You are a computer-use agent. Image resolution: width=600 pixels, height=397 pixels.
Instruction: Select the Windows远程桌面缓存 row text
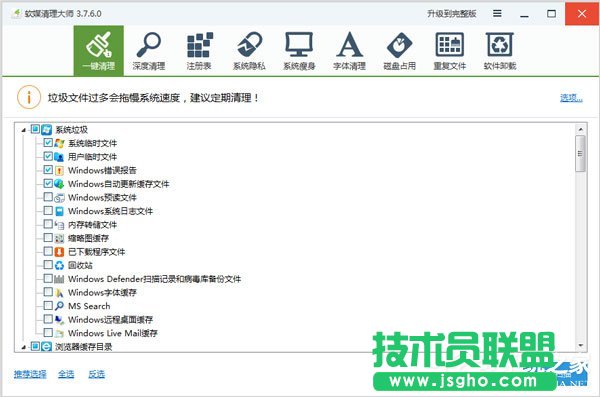point(111,320)
